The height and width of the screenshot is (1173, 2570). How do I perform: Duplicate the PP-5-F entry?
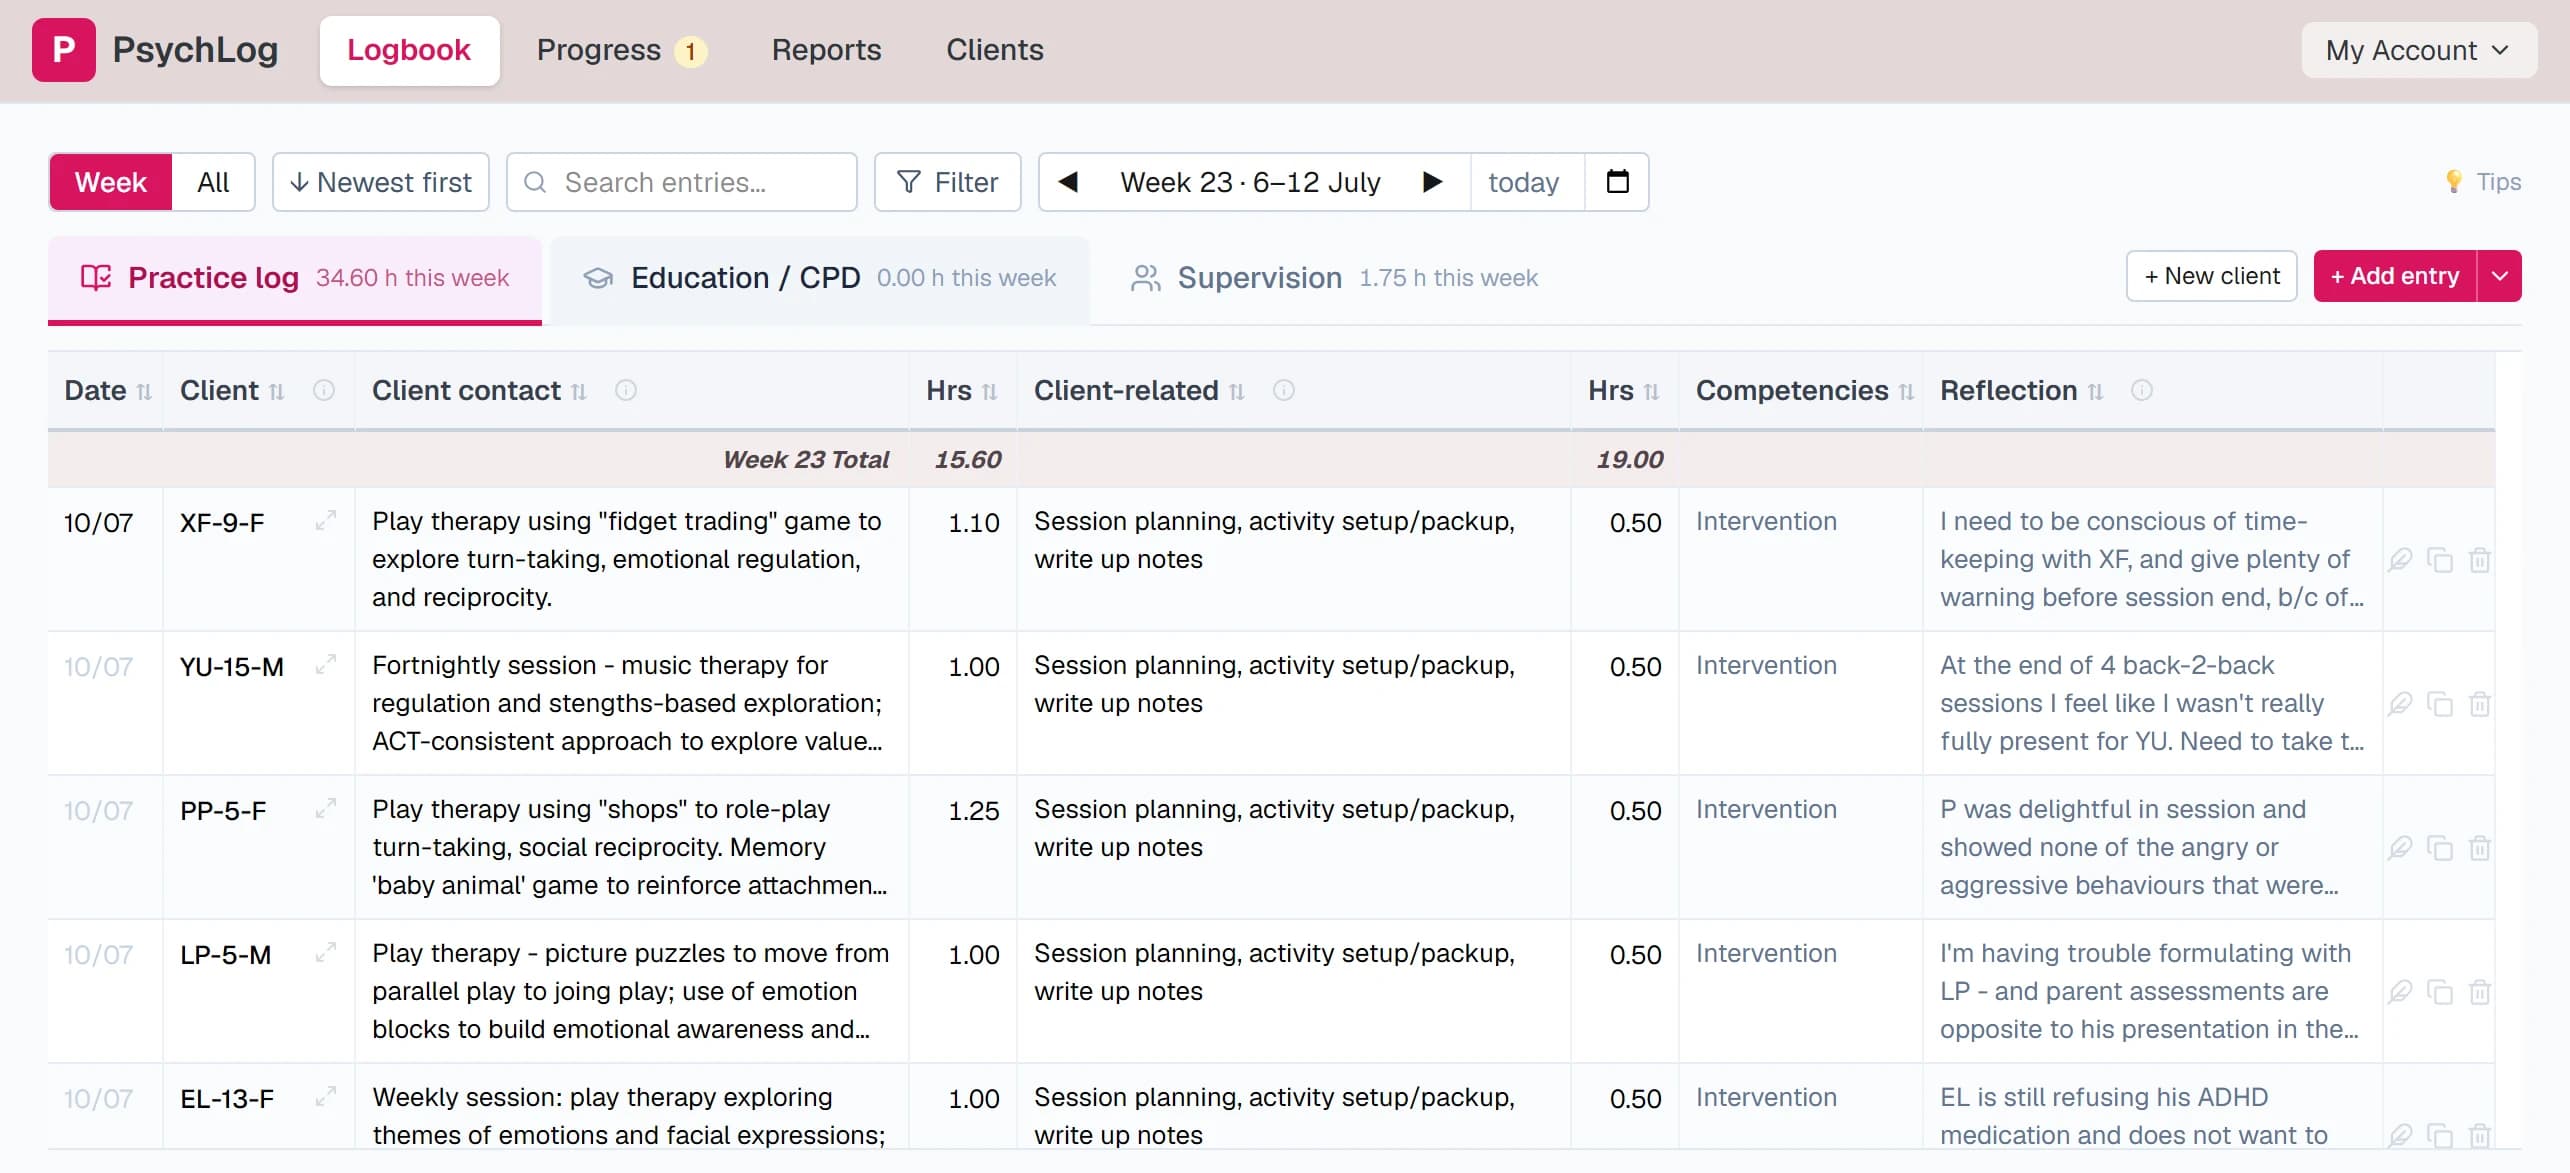pos(2440,848)
